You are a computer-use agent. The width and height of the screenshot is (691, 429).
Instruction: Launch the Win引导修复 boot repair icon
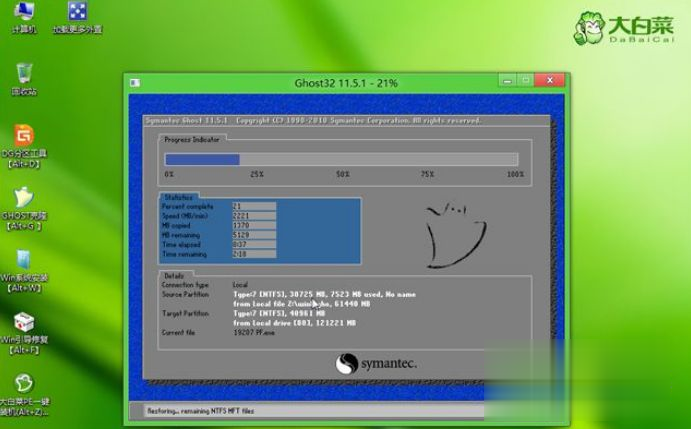pyautogui.click(x=24, y=333)
